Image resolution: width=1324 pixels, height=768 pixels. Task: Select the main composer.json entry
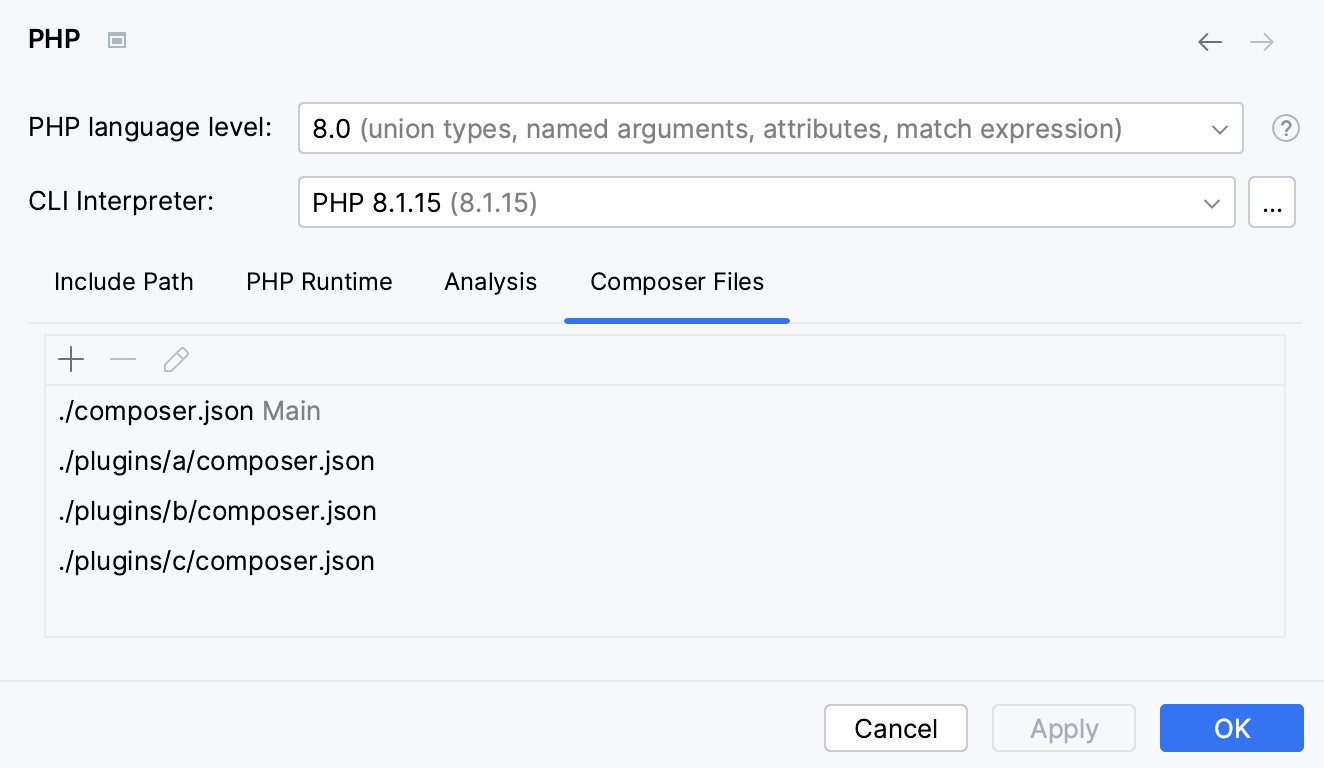[156, 411]
